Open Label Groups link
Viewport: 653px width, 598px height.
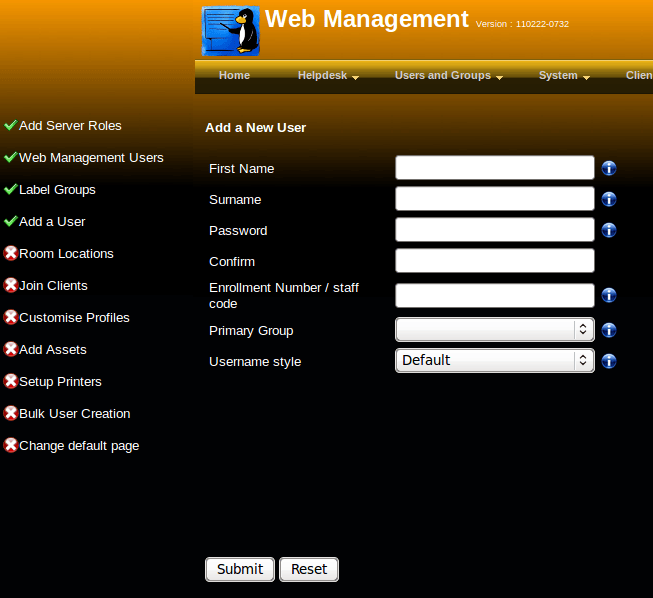pos(57,190)
